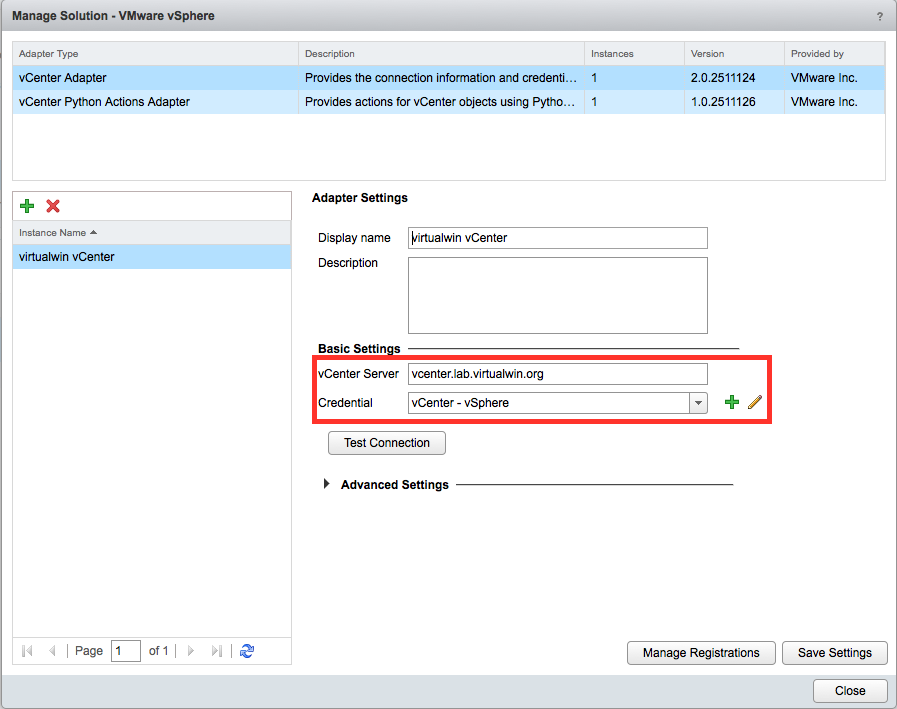Go to the next page of instances

pyautogui.click(x=191, y=651)
